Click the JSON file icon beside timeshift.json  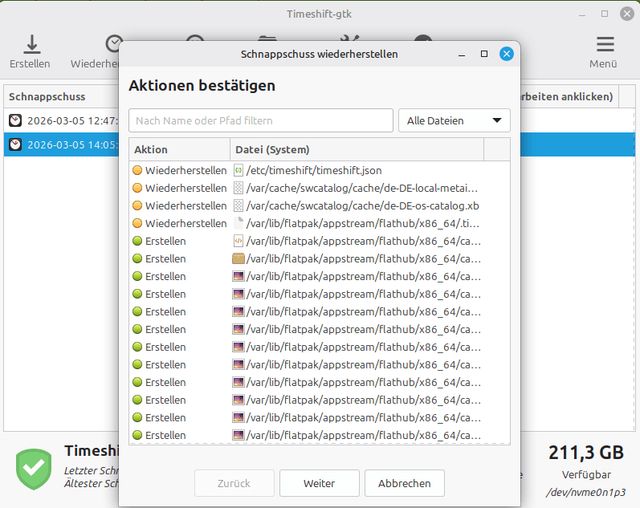point(238,171)
